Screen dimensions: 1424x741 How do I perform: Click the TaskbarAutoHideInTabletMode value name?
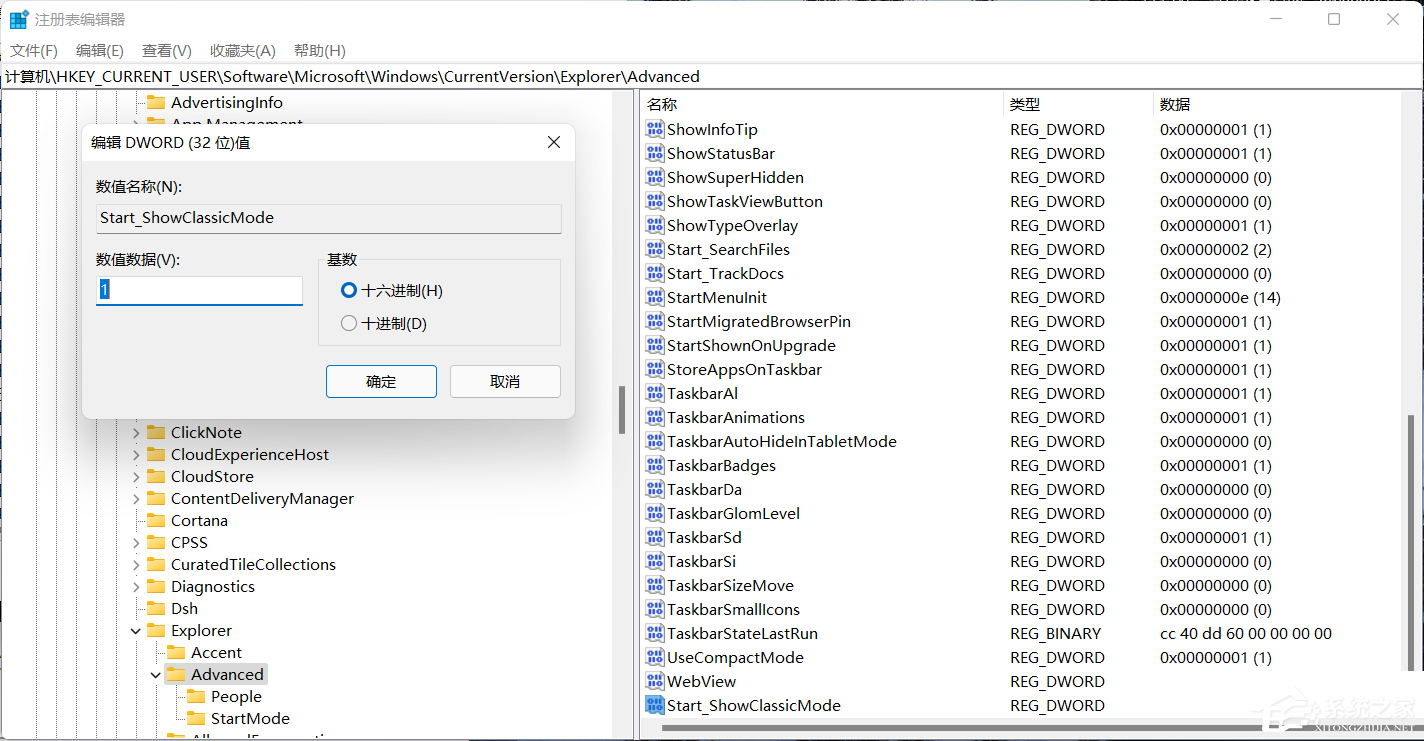(782, 441)
